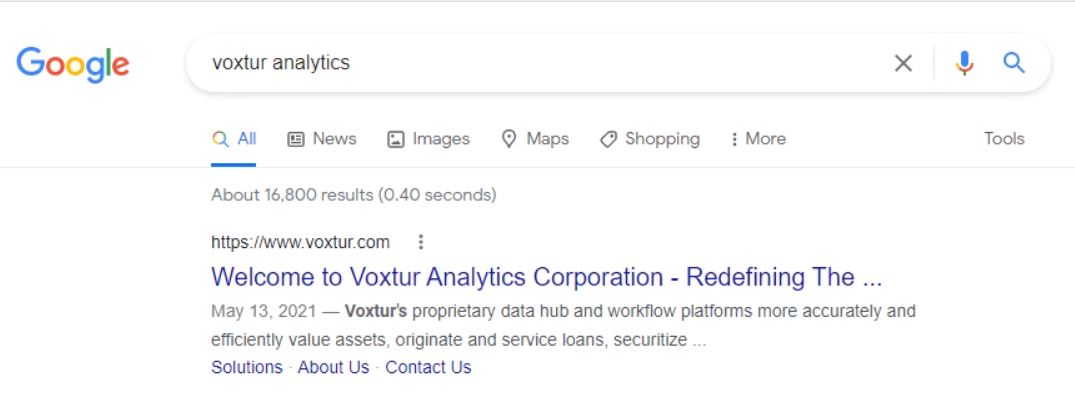Open the Tools search options
This screenshot has height=398, width=1075.
[1004, 138]
